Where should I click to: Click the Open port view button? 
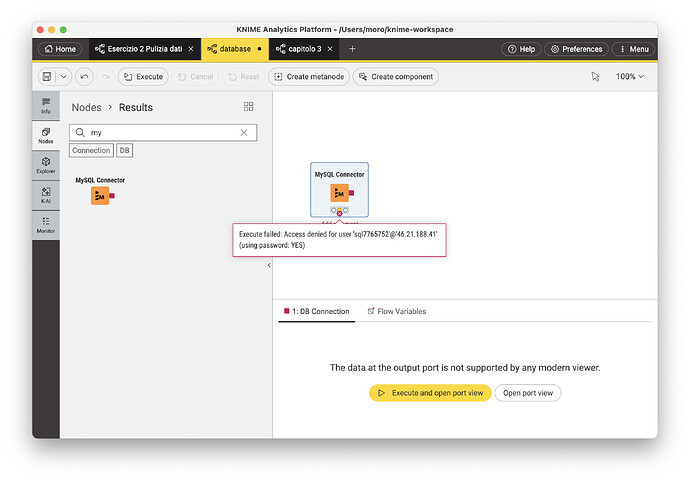coord(528,393)
